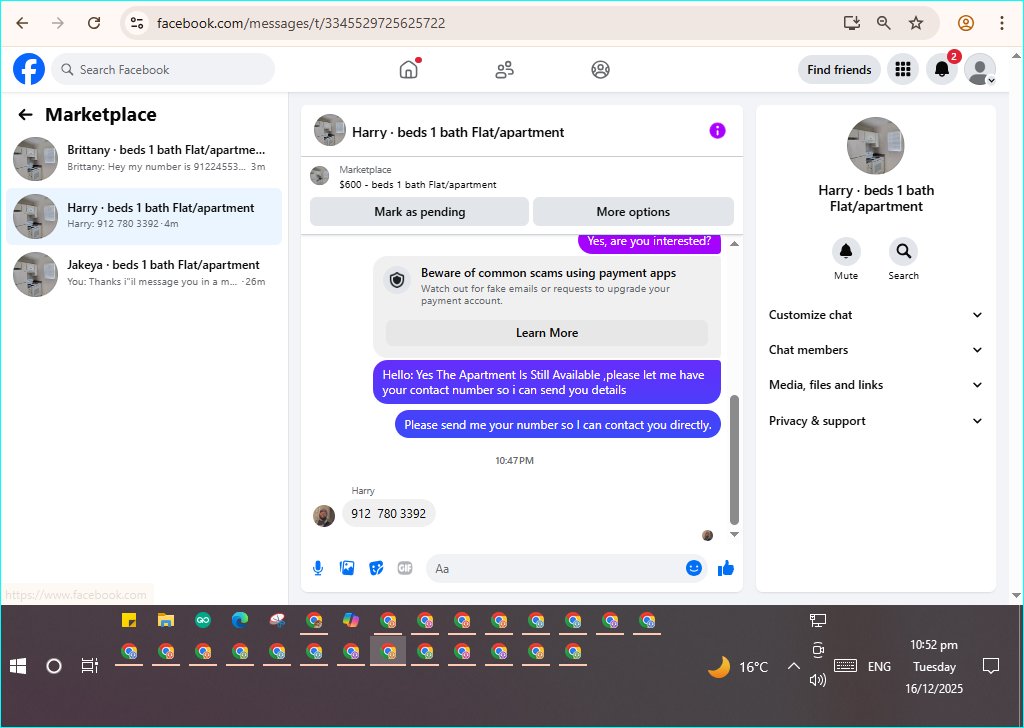The height and width of the screenshot is (728, 1024).
Task: Show hidden system tray icons chevron
Action: 793,666
